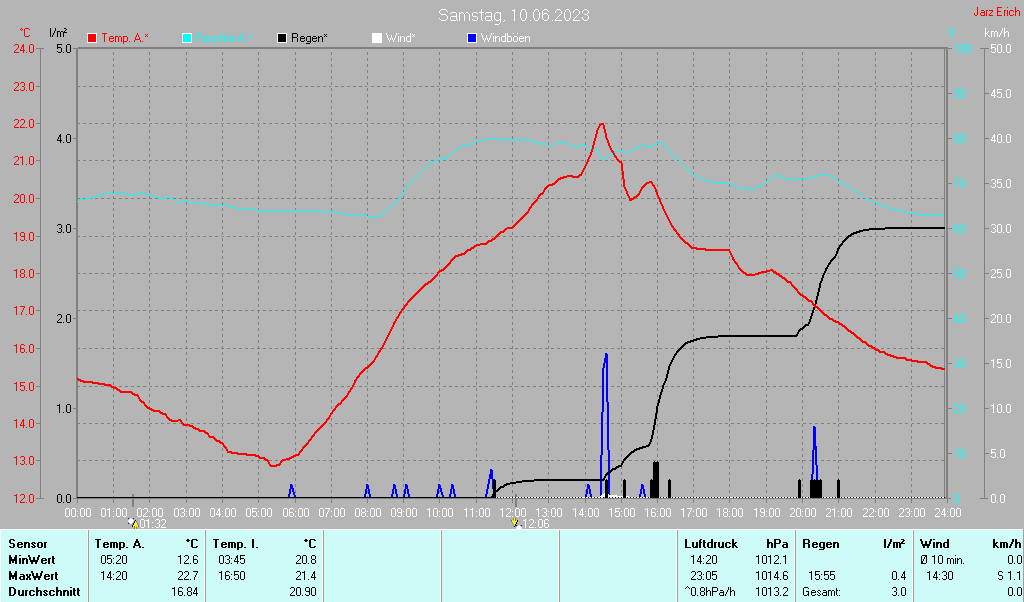Click the MinWert row label
Image resolution: width=1024 pixels, height=602 pixels.
tap(31, 560)
